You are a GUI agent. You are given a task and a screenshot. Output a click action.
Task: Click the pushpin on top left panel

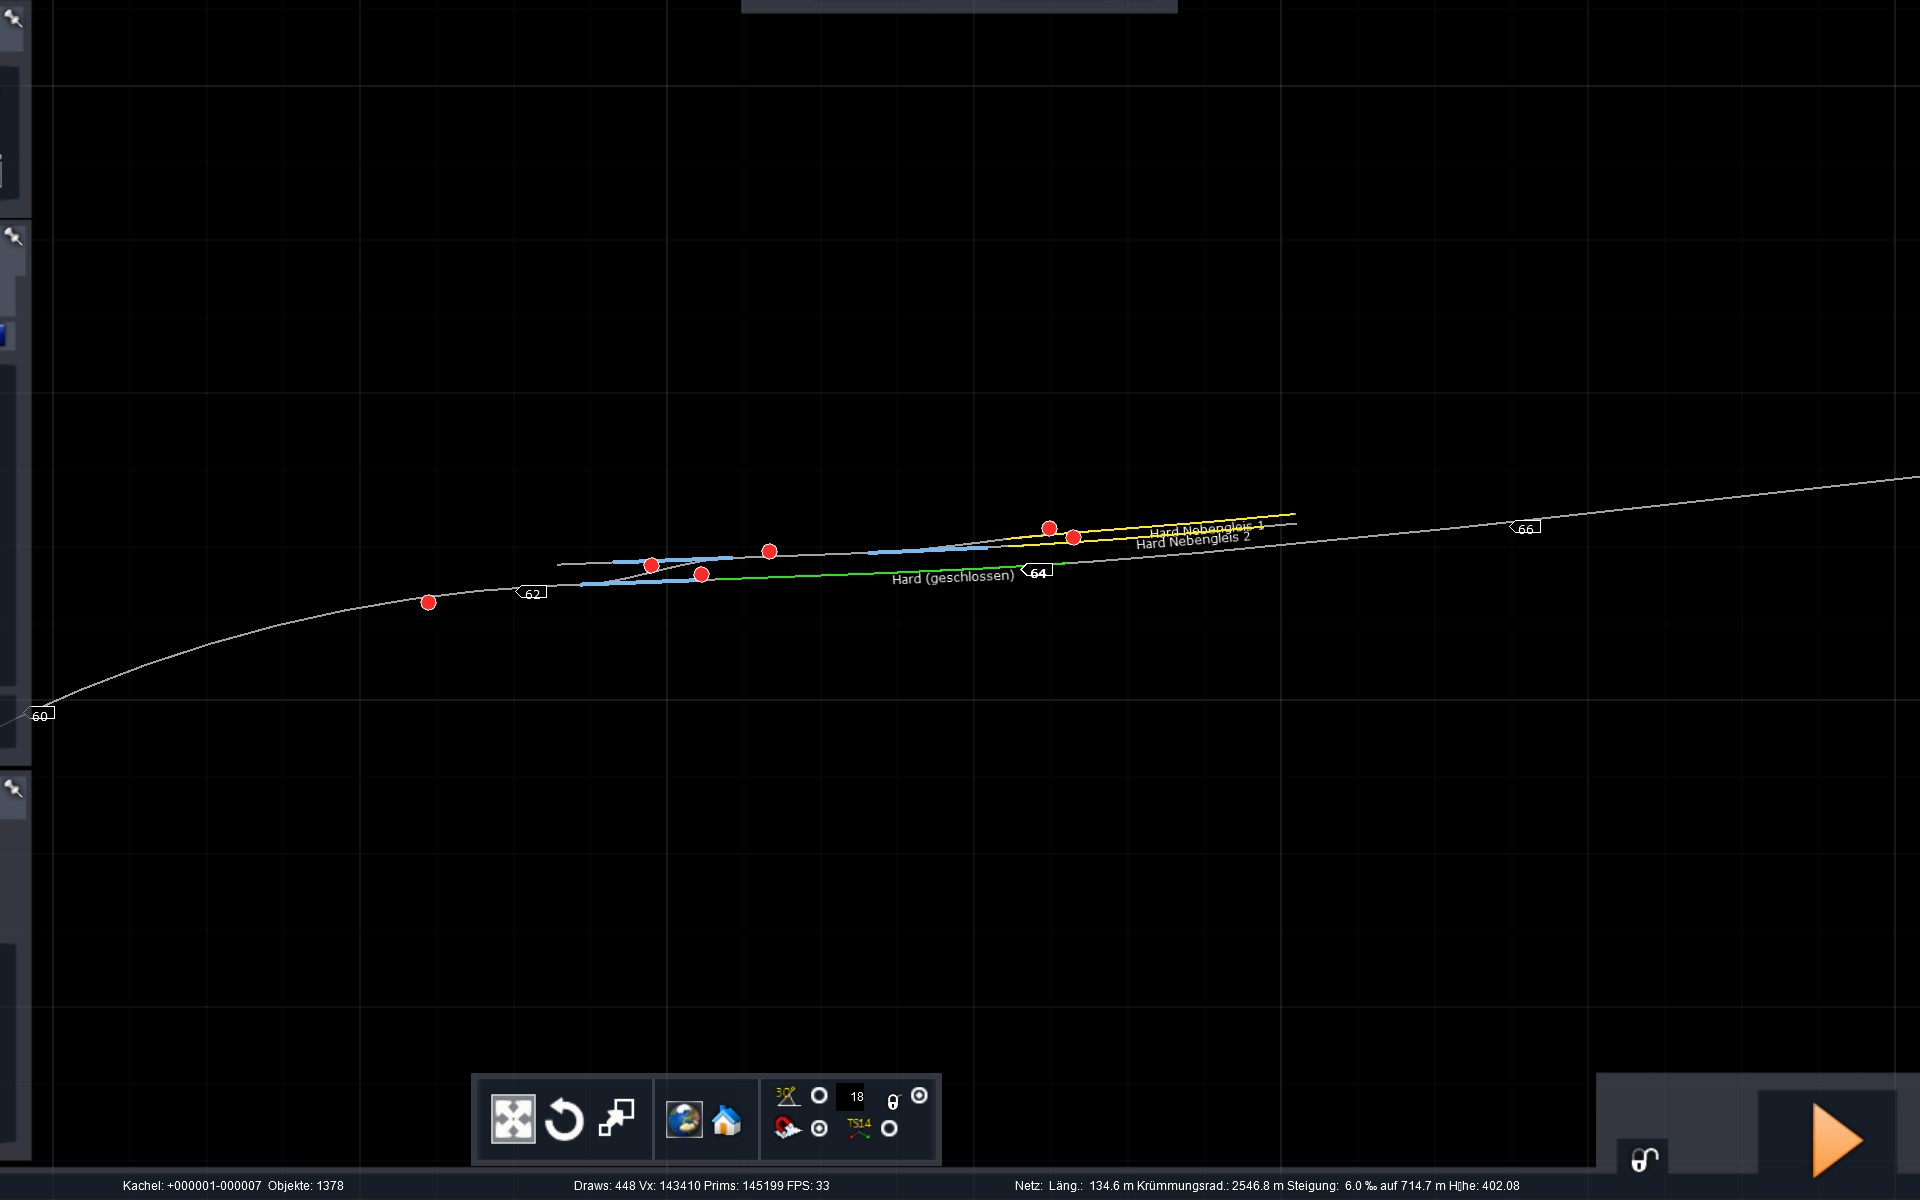[x=13, y=17]
